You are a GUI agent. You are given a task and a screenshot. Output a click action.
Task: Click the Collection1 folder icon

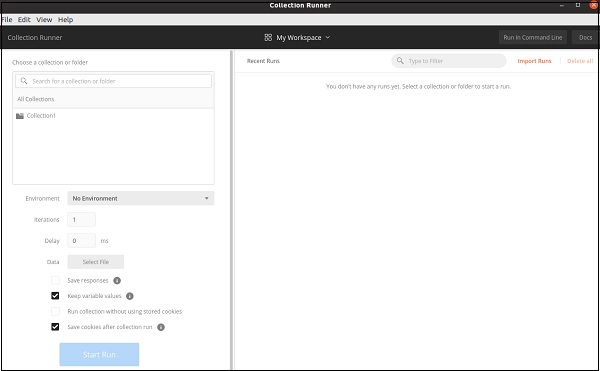coord(20,116)
